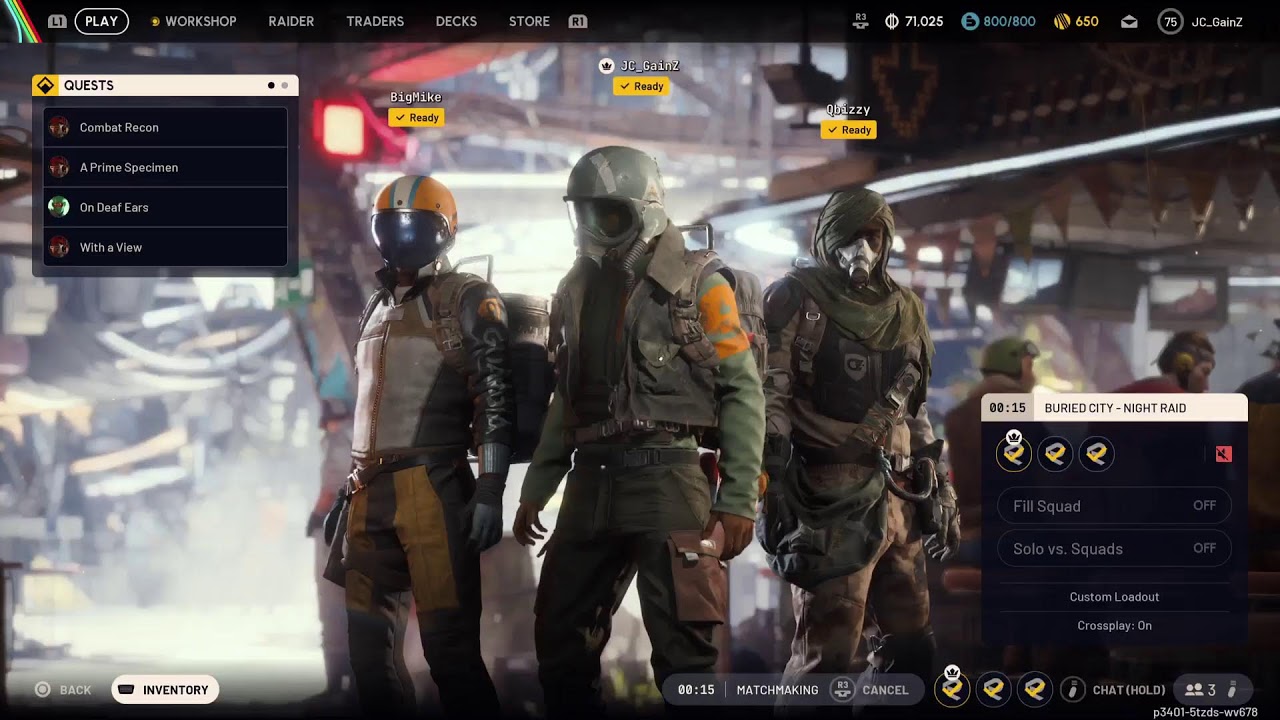Click the MATCHMAKING status label
Image resolution: width=1280 pixels, height=720 pixels.
pyautogui.click(x=777, y=690)
